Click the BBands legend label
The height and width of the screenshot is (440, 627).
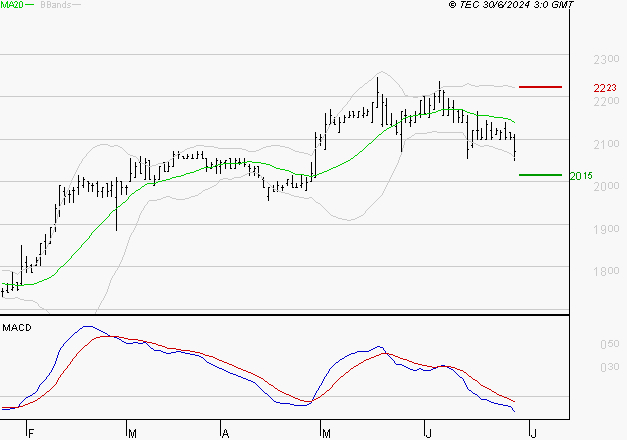(x=56, y=5)
